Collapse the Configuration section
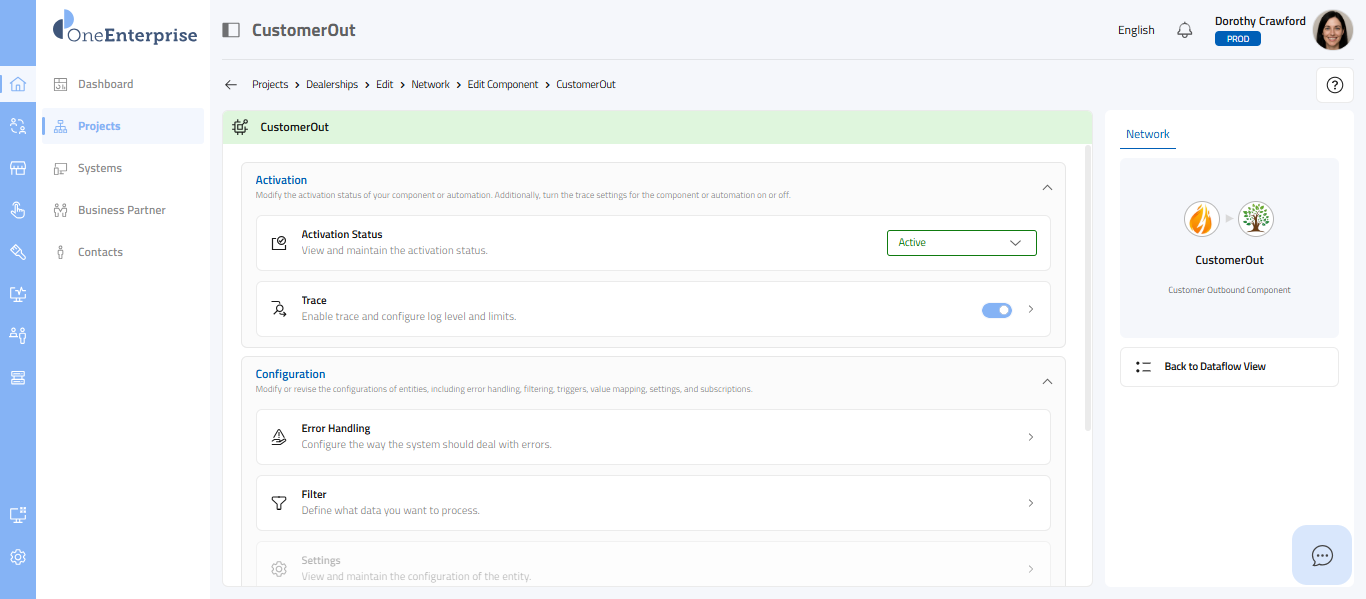Viewport: 1366px width, 599px height. coord(1047,381)
